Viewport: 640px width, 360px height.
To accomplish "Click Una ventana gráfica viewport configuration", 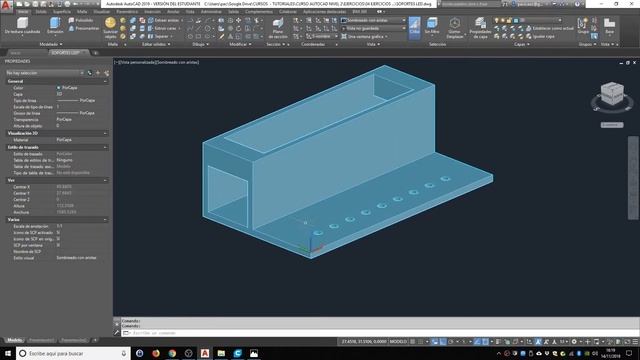I will 364,36.
